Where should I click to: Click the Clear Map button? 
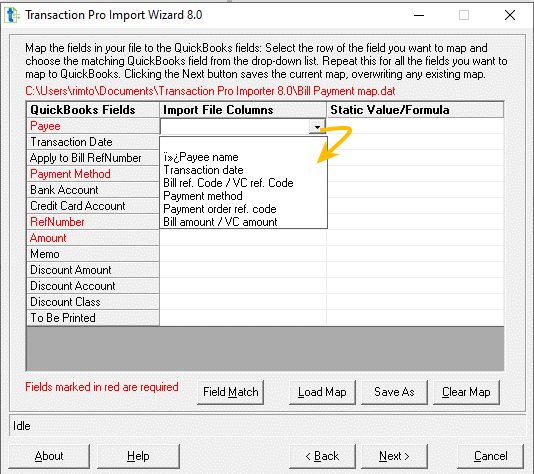(466, 392)
